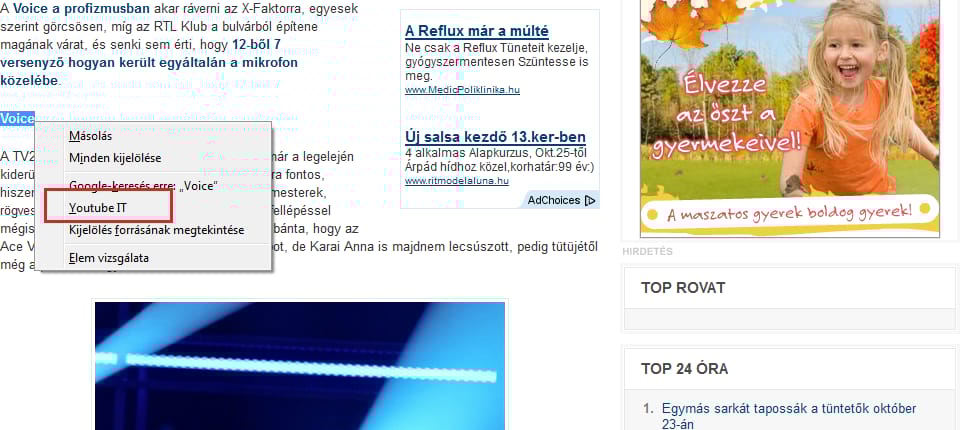Visit www.MedicPoliklinika.hu link
The height and width of the screenshot is (430, 960).
(x=462, y=90)
